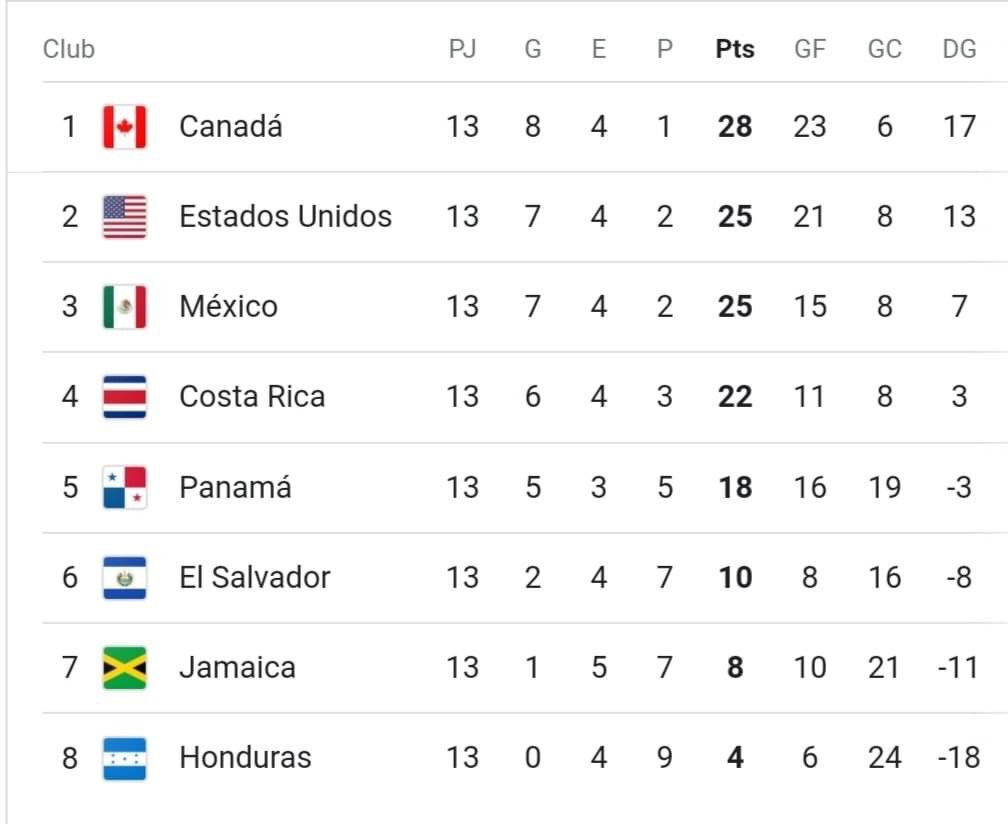Click the Canada flag icon
The image size is (1008, 824).
coord(125,127)
